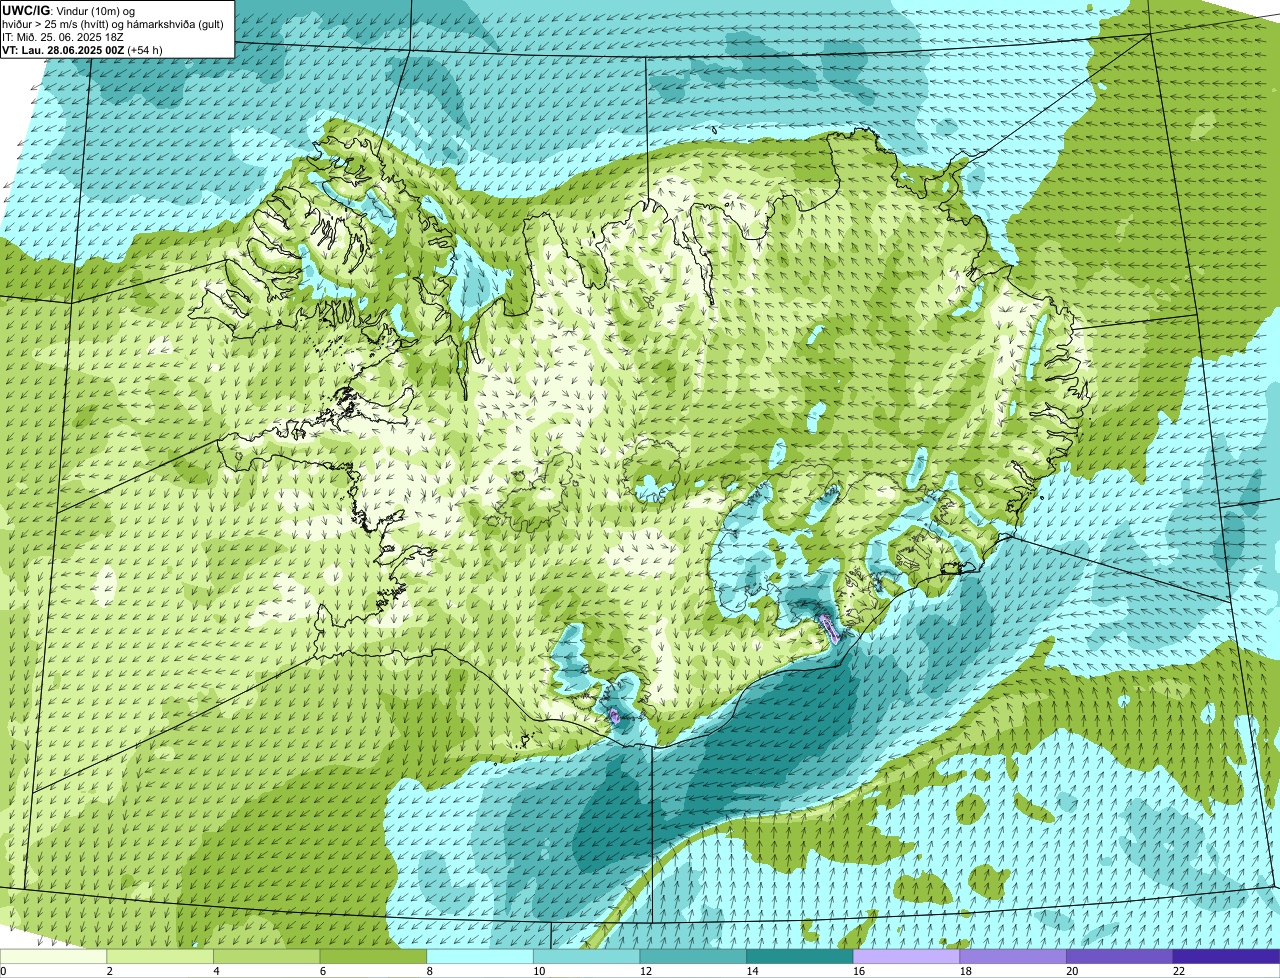Pick the dark indigo swatch above 22
The image size is (1280, 978).
coord(1226,956)
